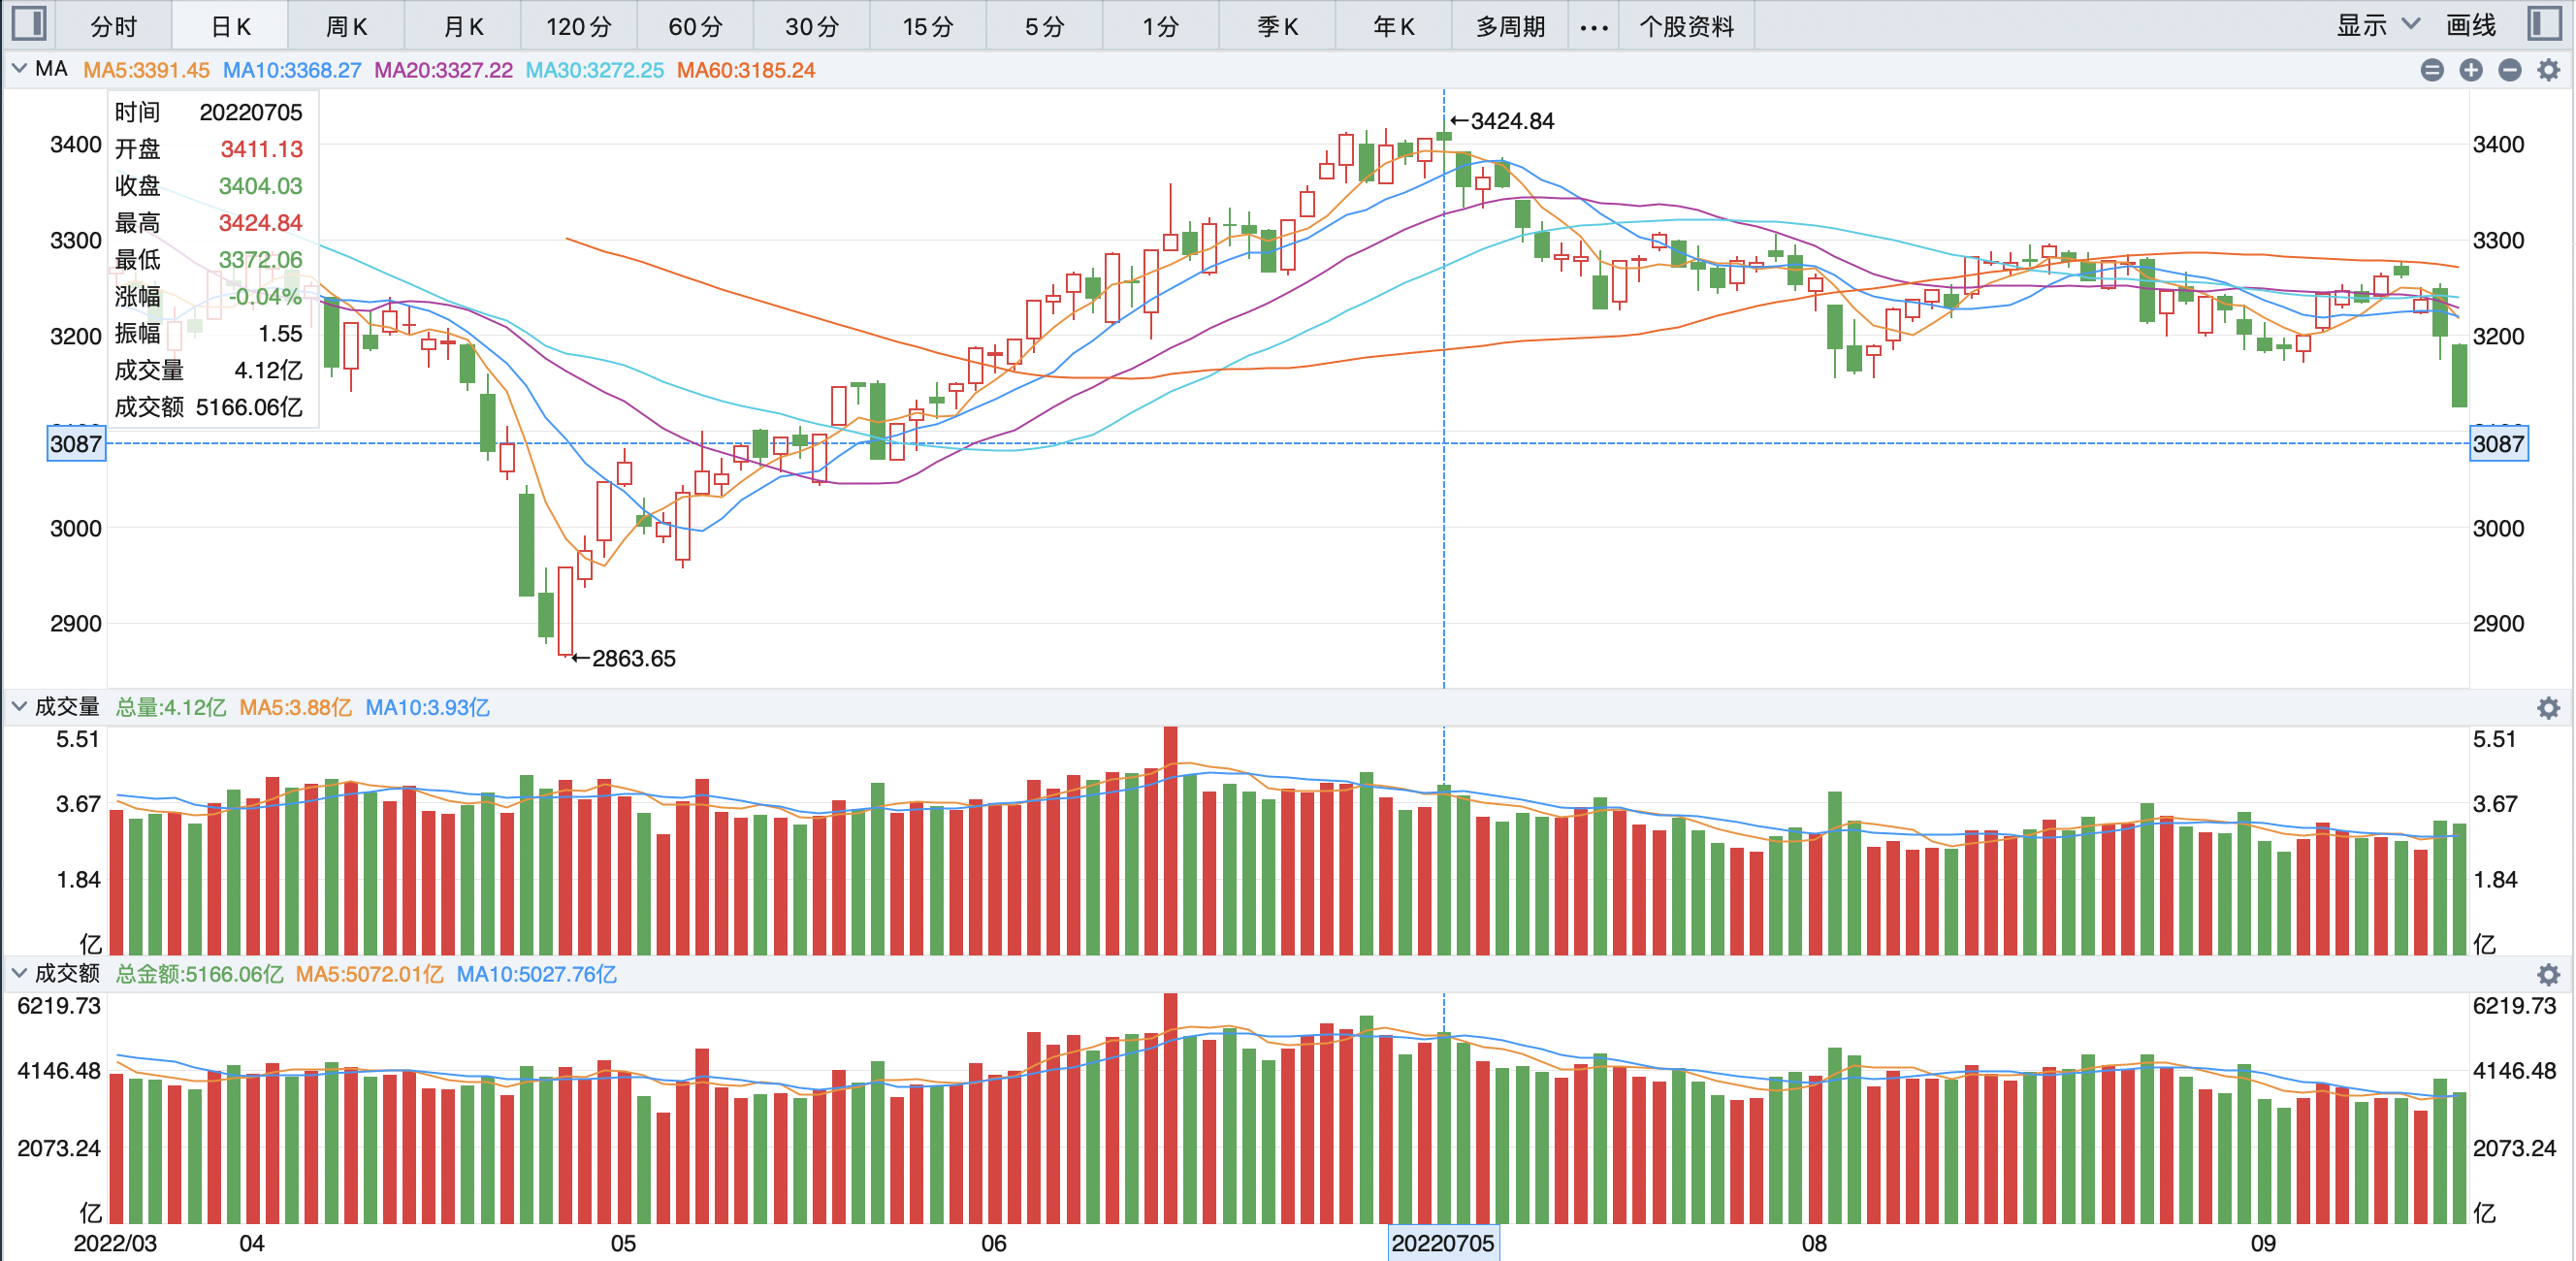Select the 分时 intraday tab

[113, 26]
